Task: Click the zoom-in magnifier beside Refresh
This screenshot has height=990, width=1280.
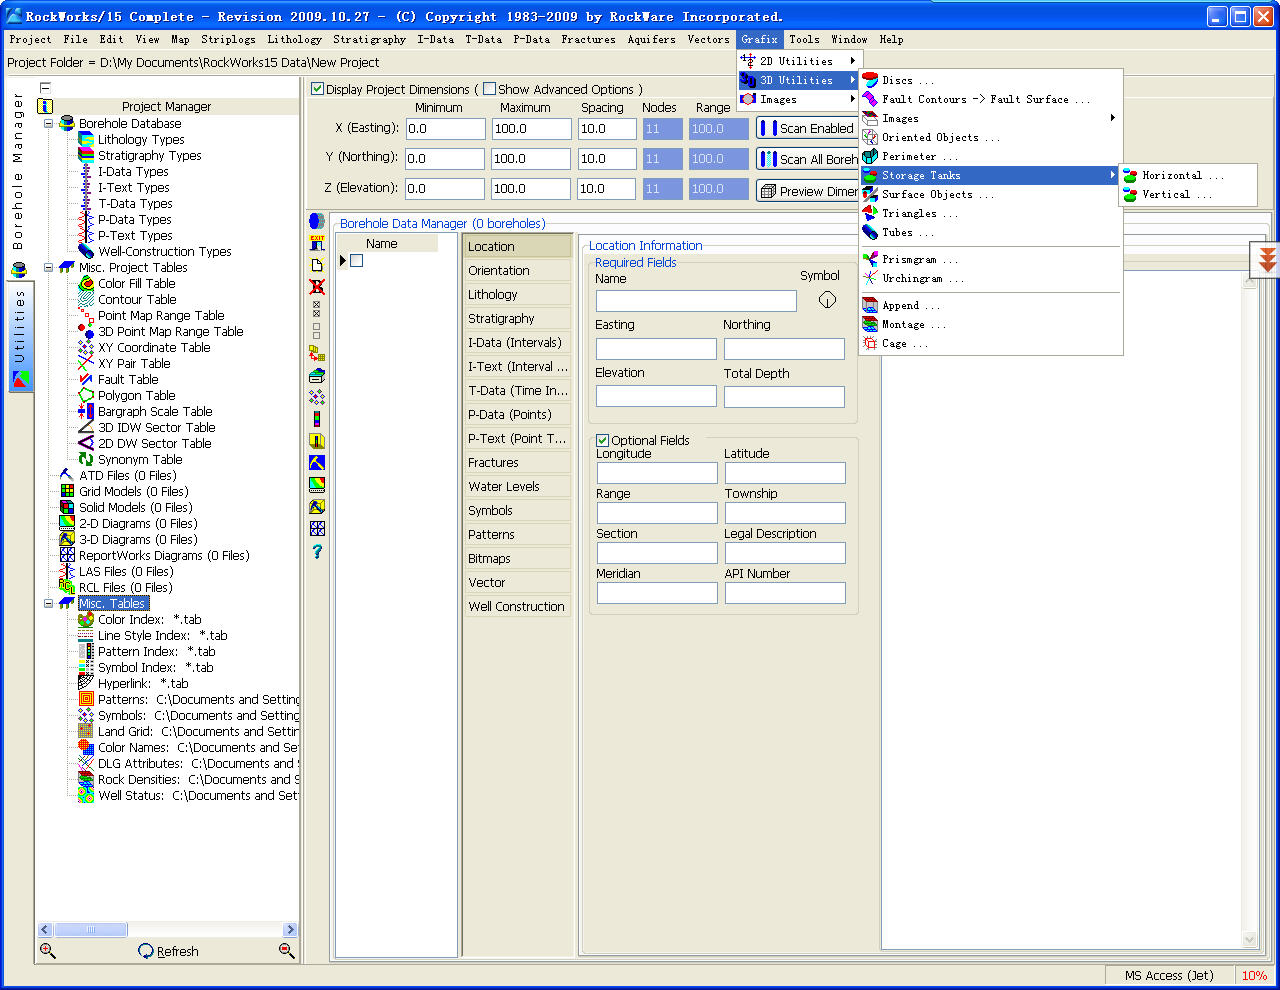Action: (47, 951)
